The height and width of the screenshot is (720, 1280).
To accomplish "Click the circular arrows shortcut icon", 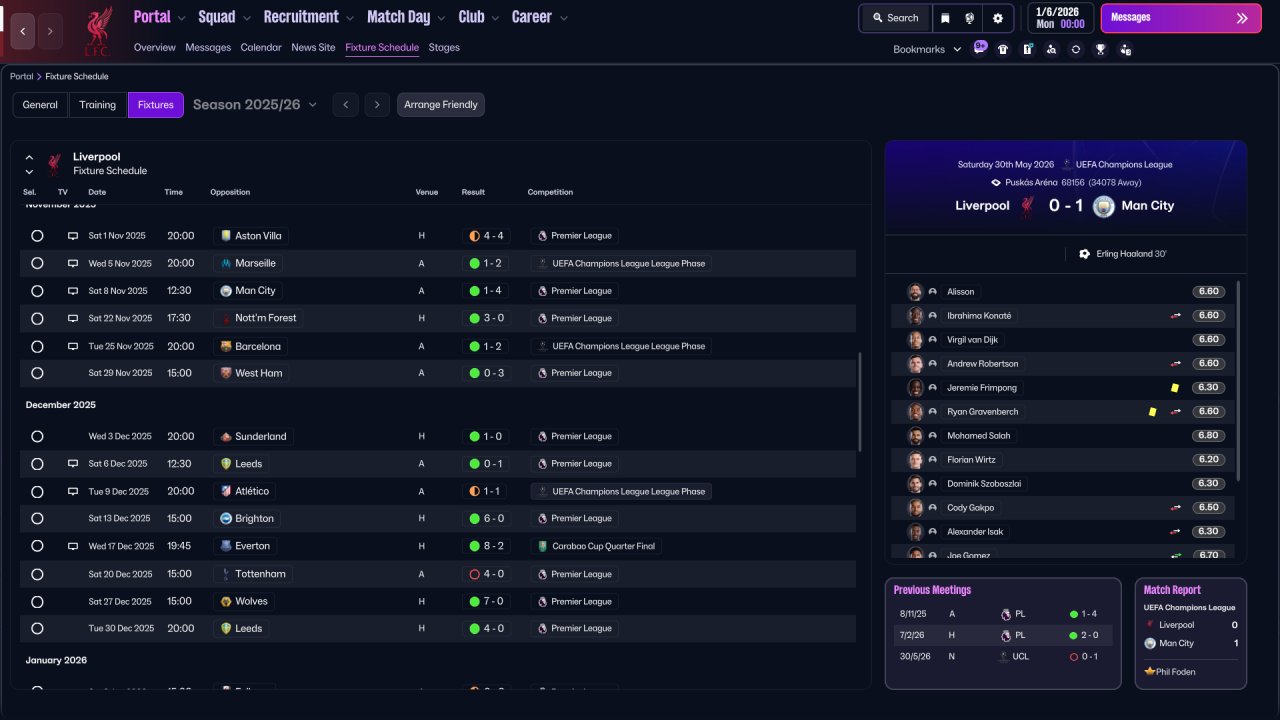I will pos(1076,49).
